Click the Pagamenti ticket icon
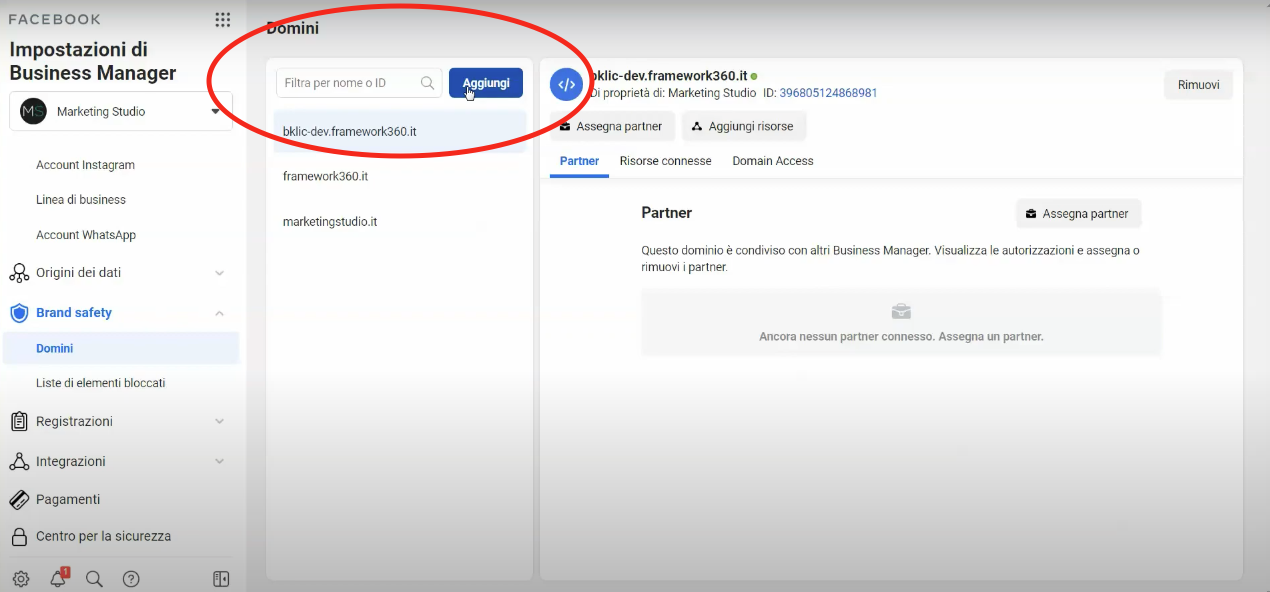This screenshot has height=592, width=1270. pyautogui.click(x=19, y=499)
